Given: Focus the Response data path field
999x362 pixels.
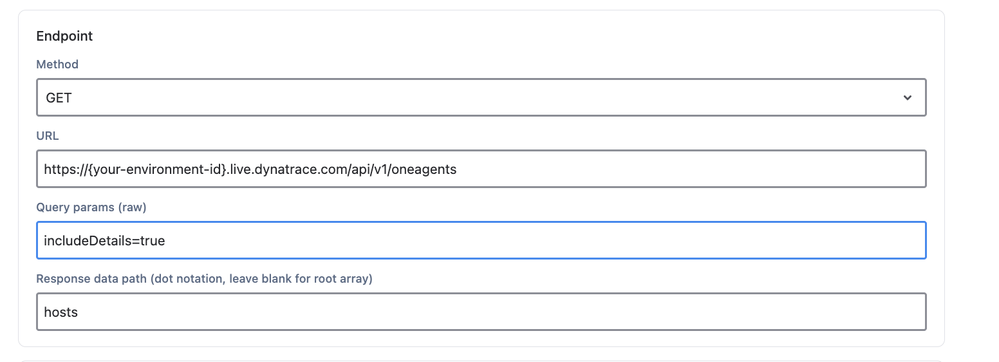Looking at the screenshot, I should pyautogui.click(x=481, y=312).
